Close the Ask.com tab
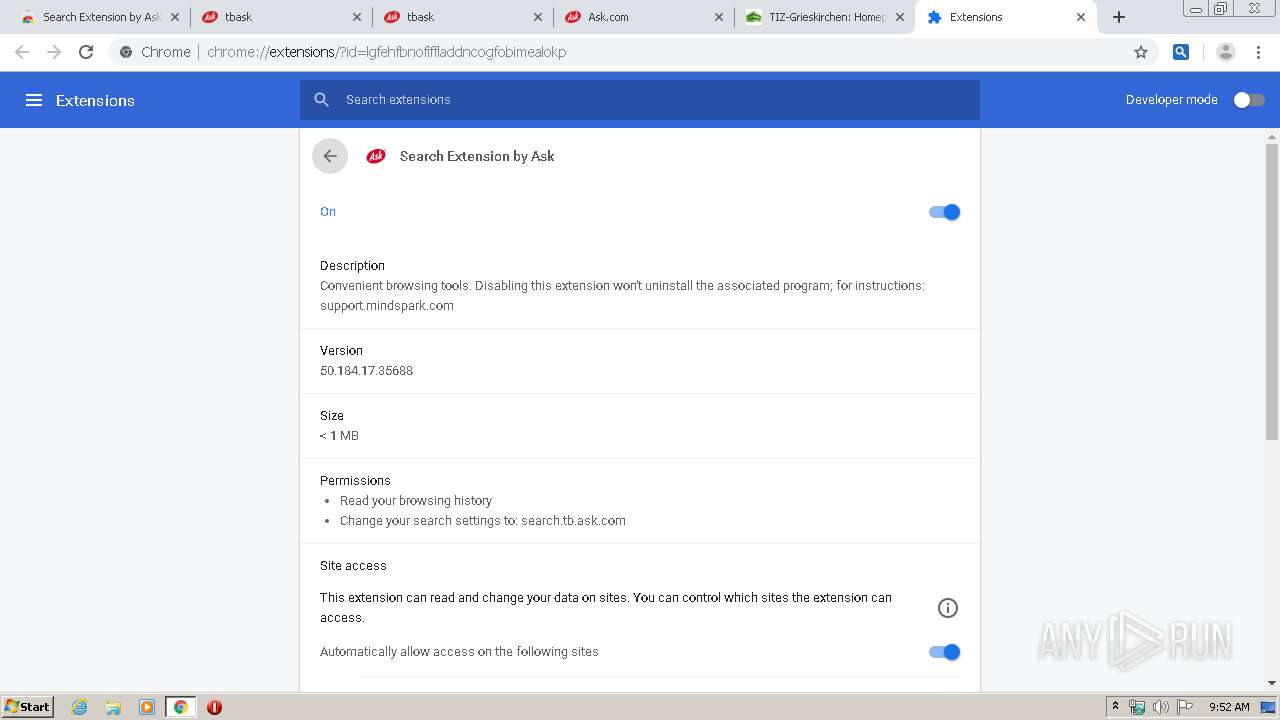Screen dimensions: 1280x720 (x=719, y=17)
